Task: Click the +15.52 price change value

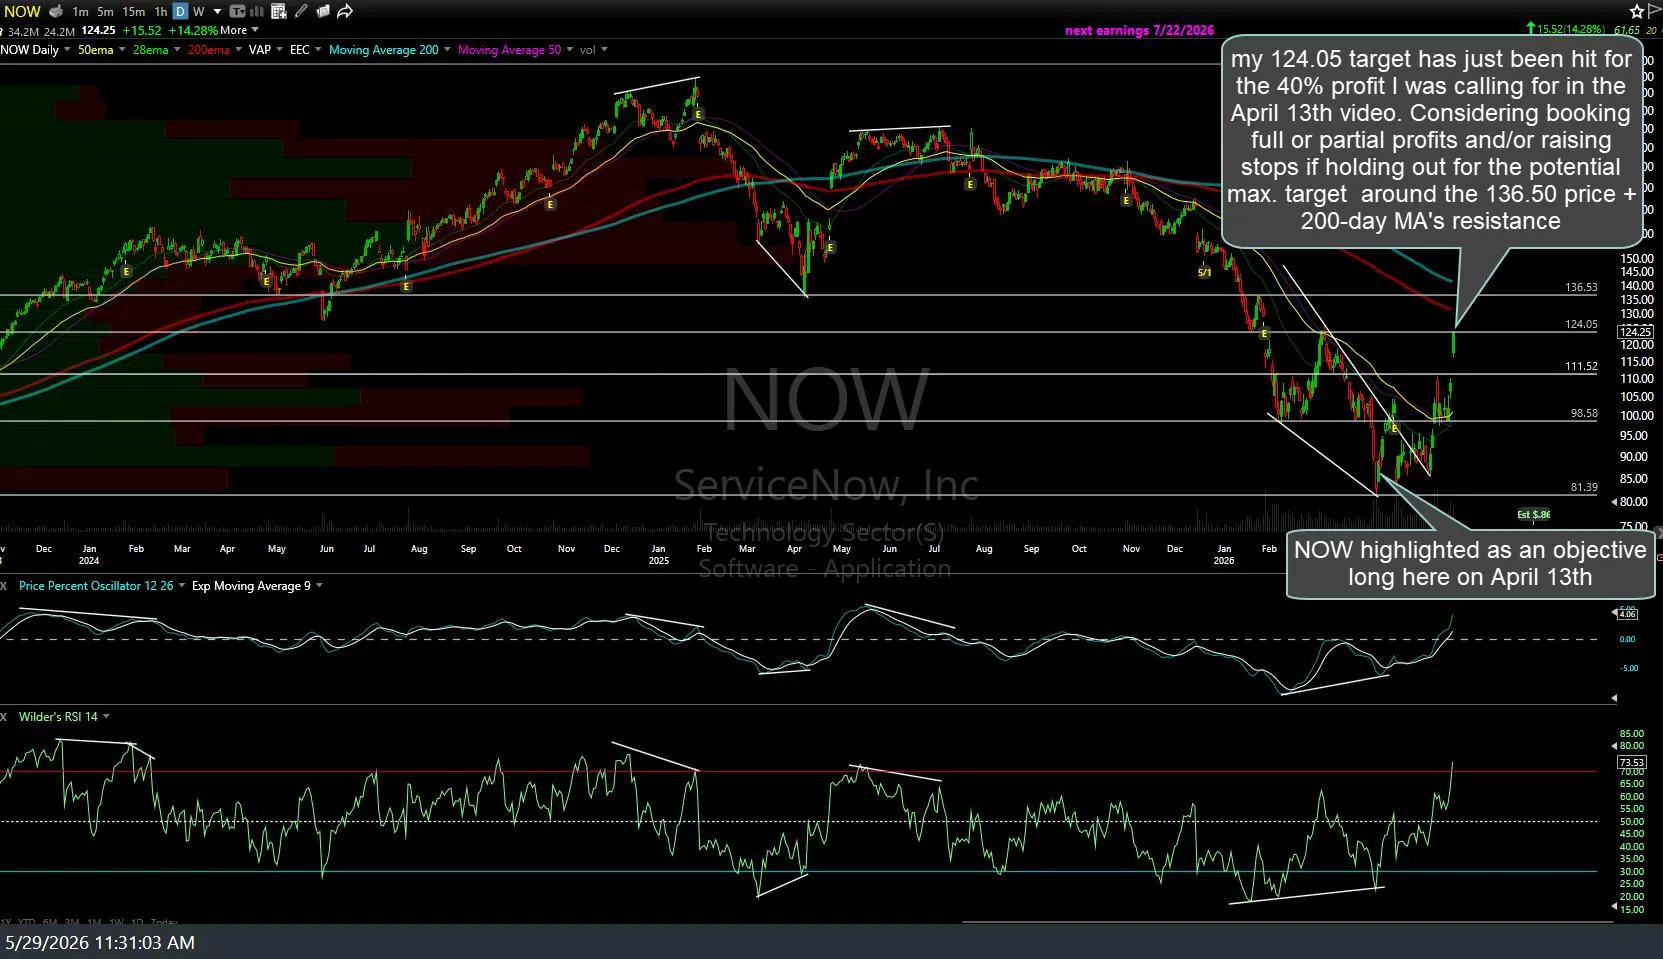Action: (x=142, y=31)
